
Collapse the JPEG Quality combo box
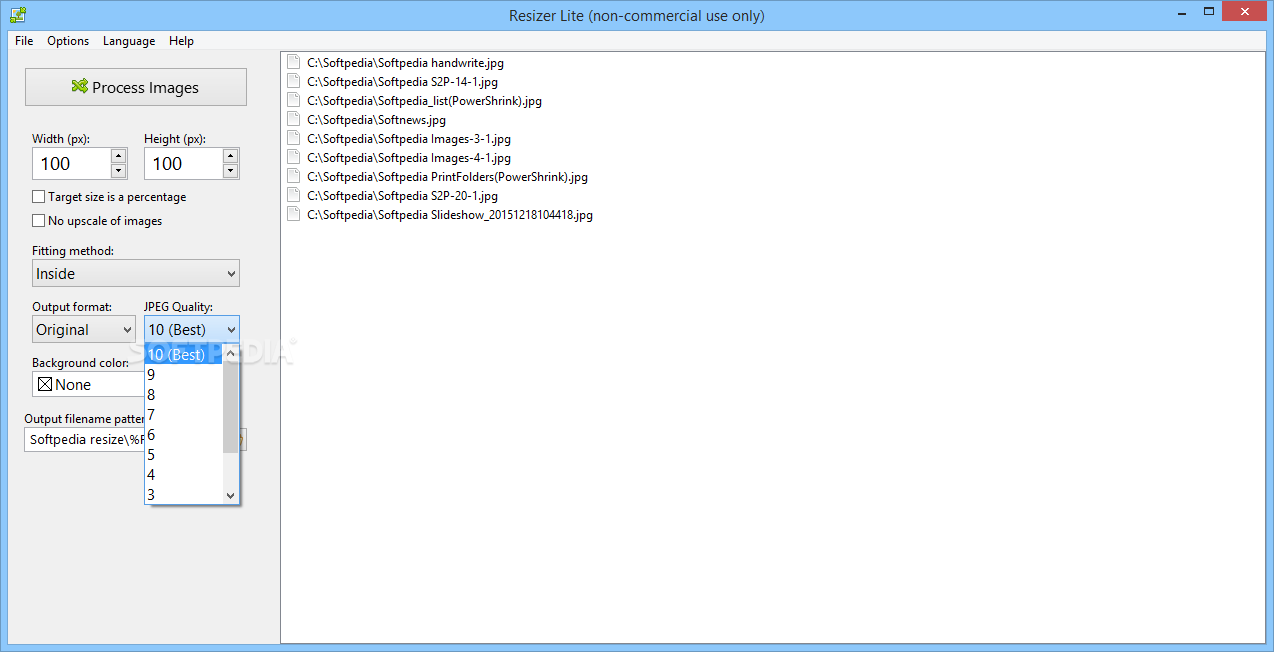point(192,329)
